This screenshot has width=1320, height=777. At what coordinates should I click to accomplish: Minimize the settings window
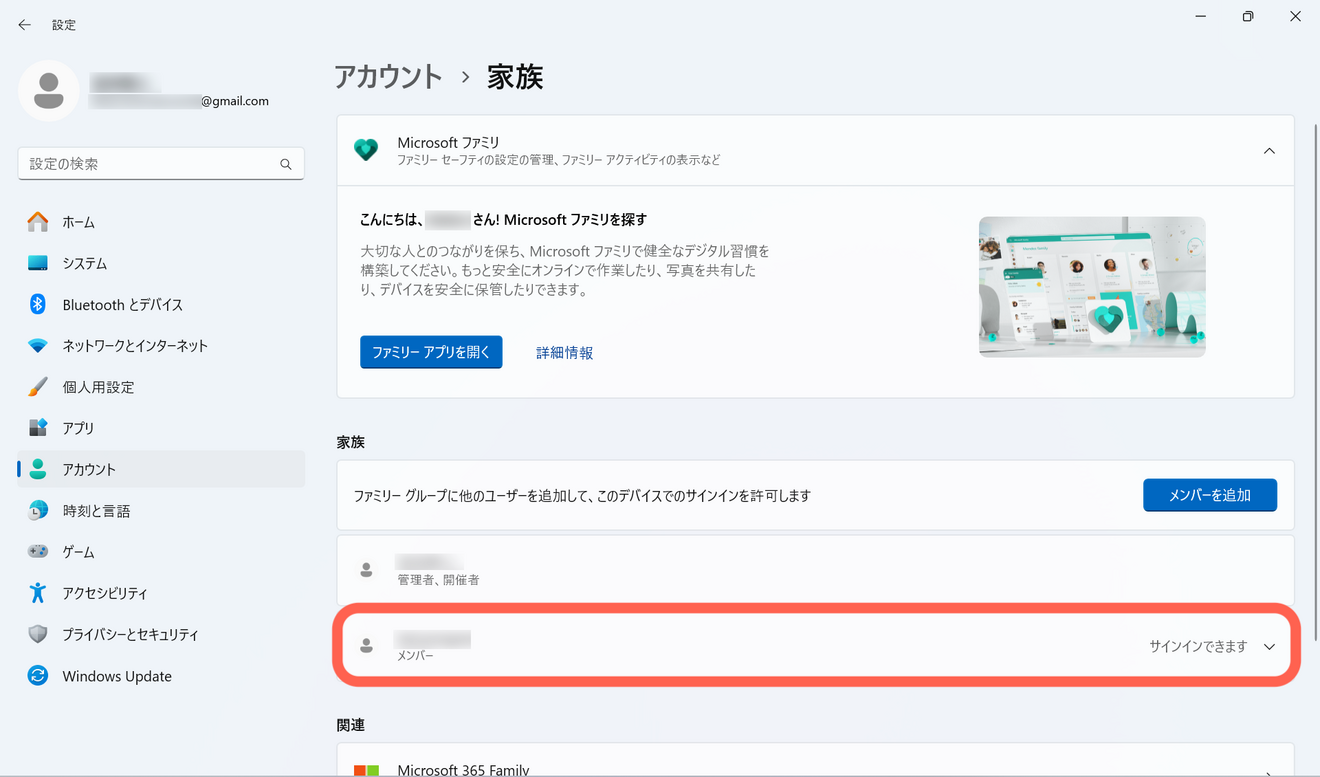1201,17
